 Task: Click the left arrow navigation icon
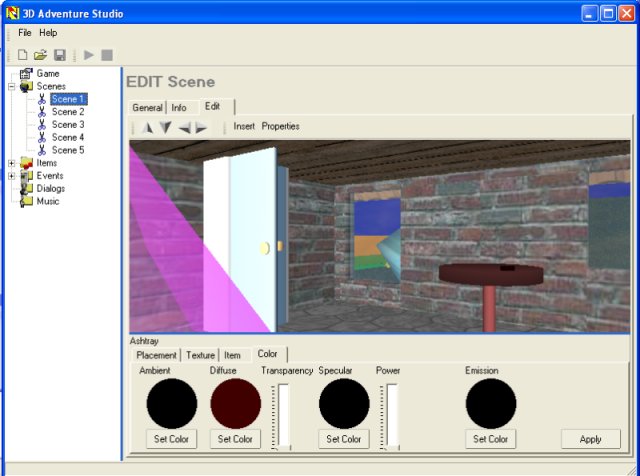coord(185,127)
